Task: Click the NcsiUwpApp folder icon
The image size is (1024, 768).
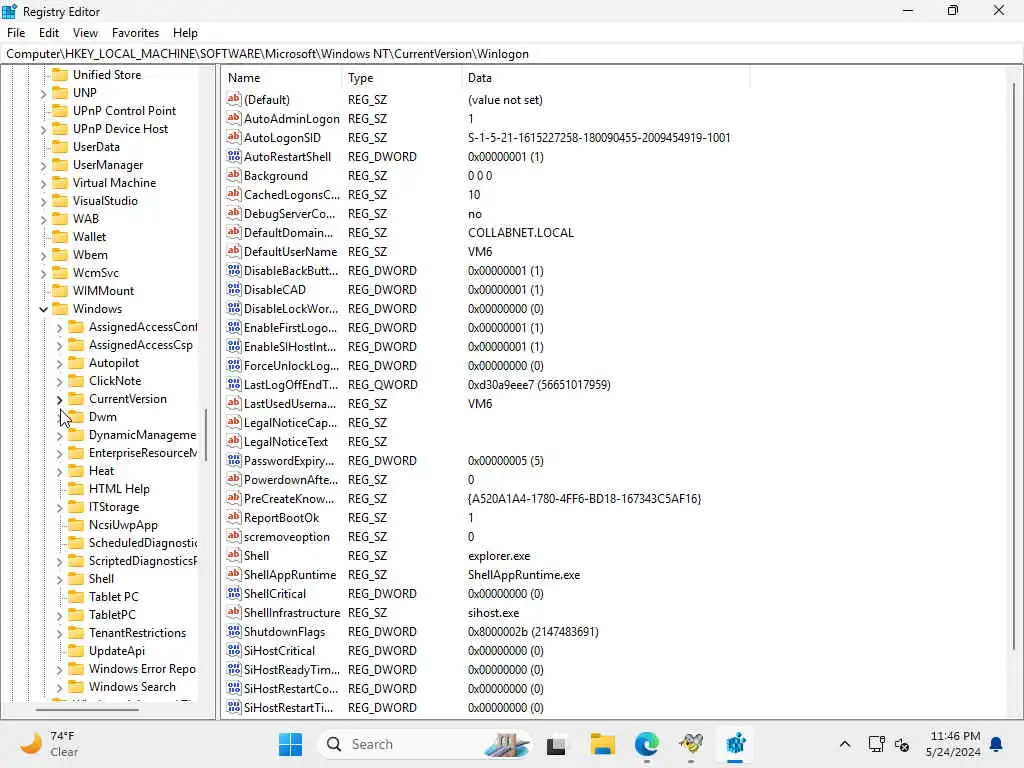Action: pyautogui.click(x=76, y=524)
